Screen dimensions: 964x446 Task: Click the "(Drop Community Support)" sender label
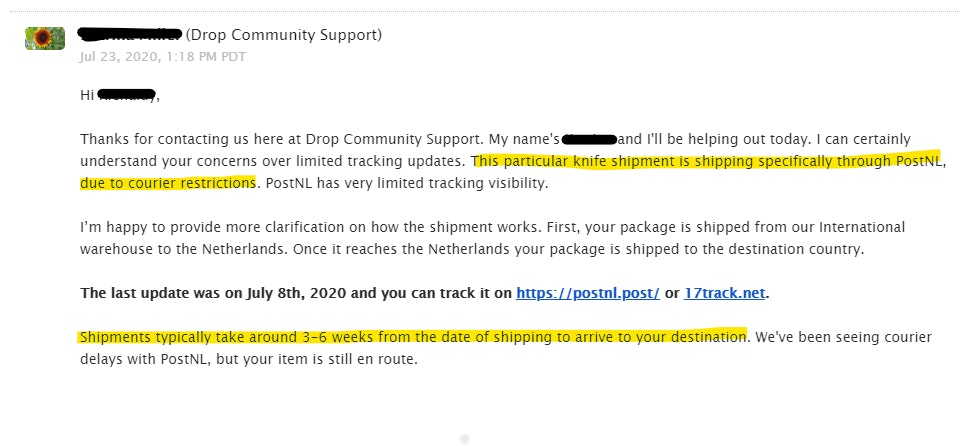(x=284, y=35)
